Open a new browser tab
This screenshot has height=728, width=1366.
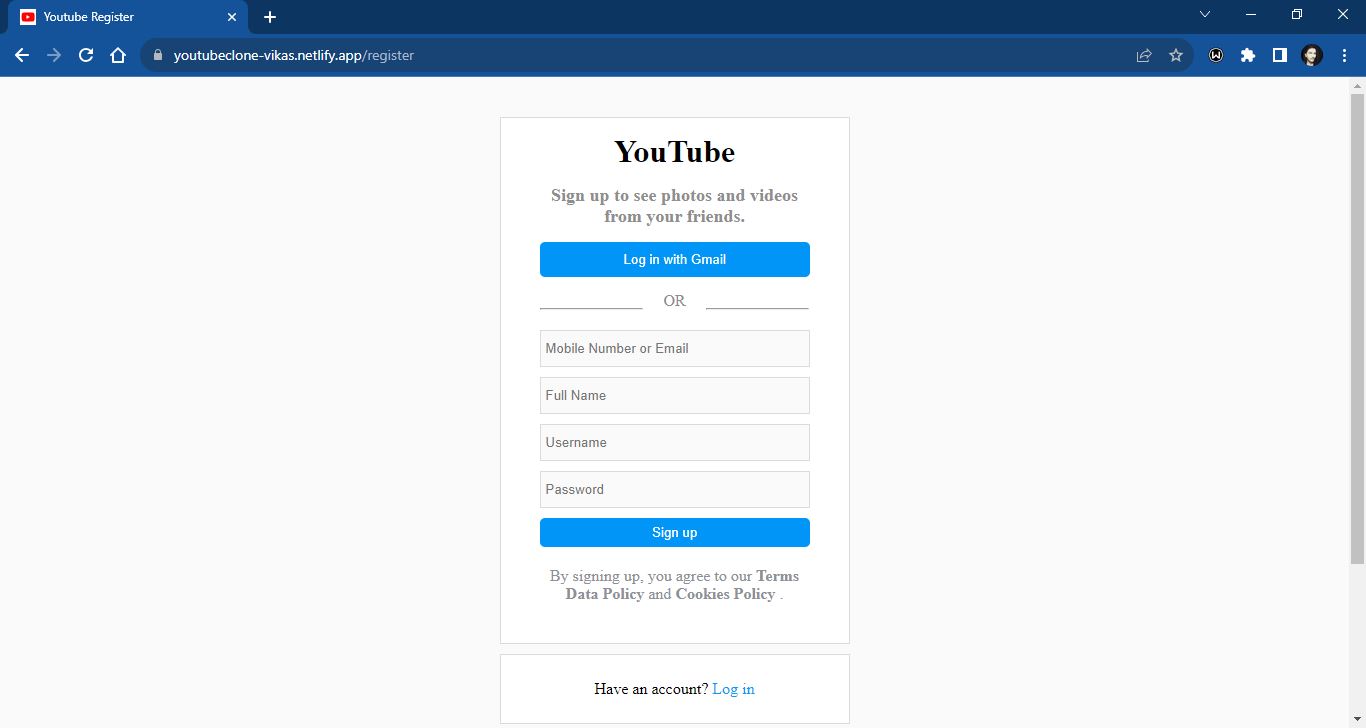(x=269, y=16)
